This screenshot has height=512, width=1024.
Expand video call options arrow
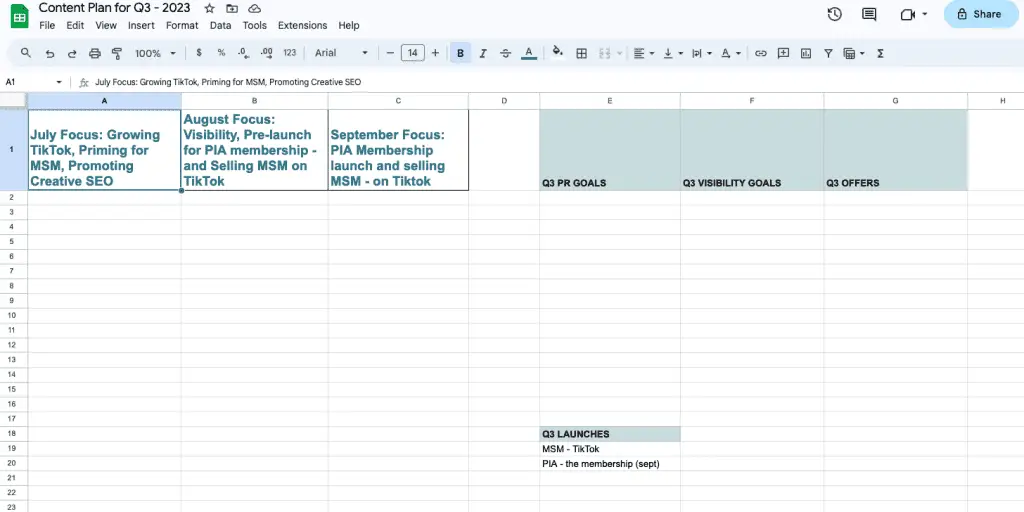click(925, 14)
